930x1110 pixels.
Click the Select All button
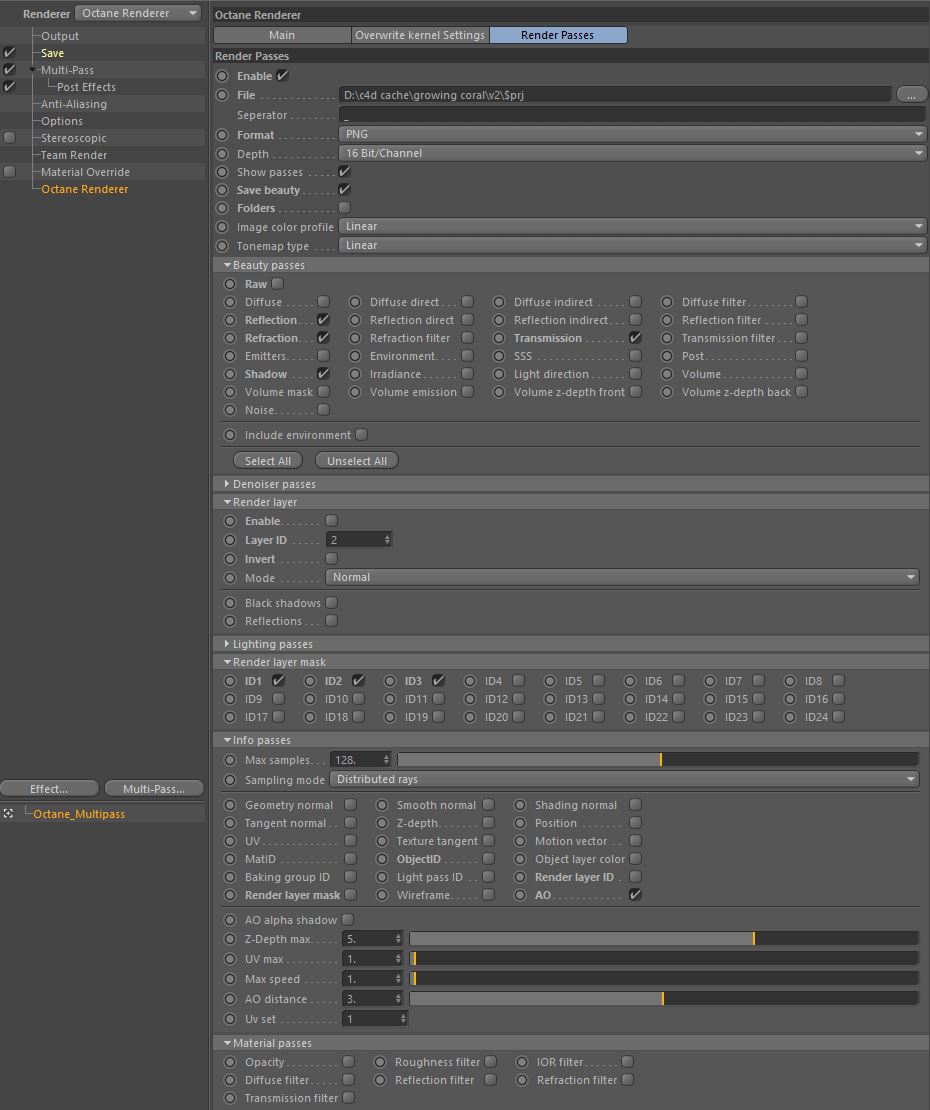coord(268,461)
